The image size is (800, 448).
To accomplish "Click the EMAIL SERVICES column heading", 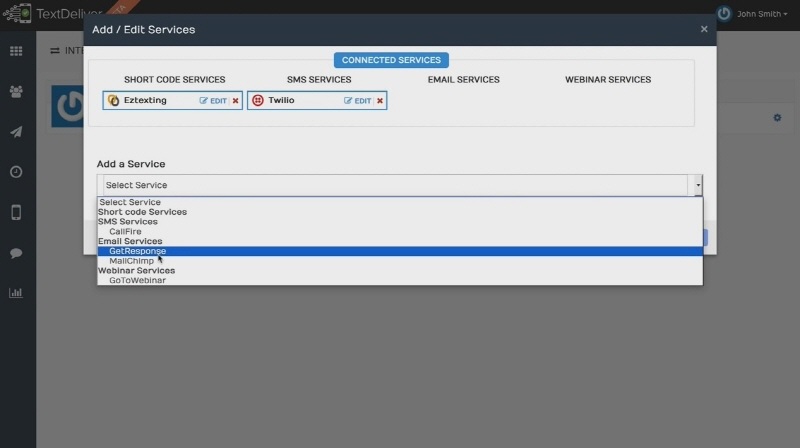I will (x=463, y=80).
